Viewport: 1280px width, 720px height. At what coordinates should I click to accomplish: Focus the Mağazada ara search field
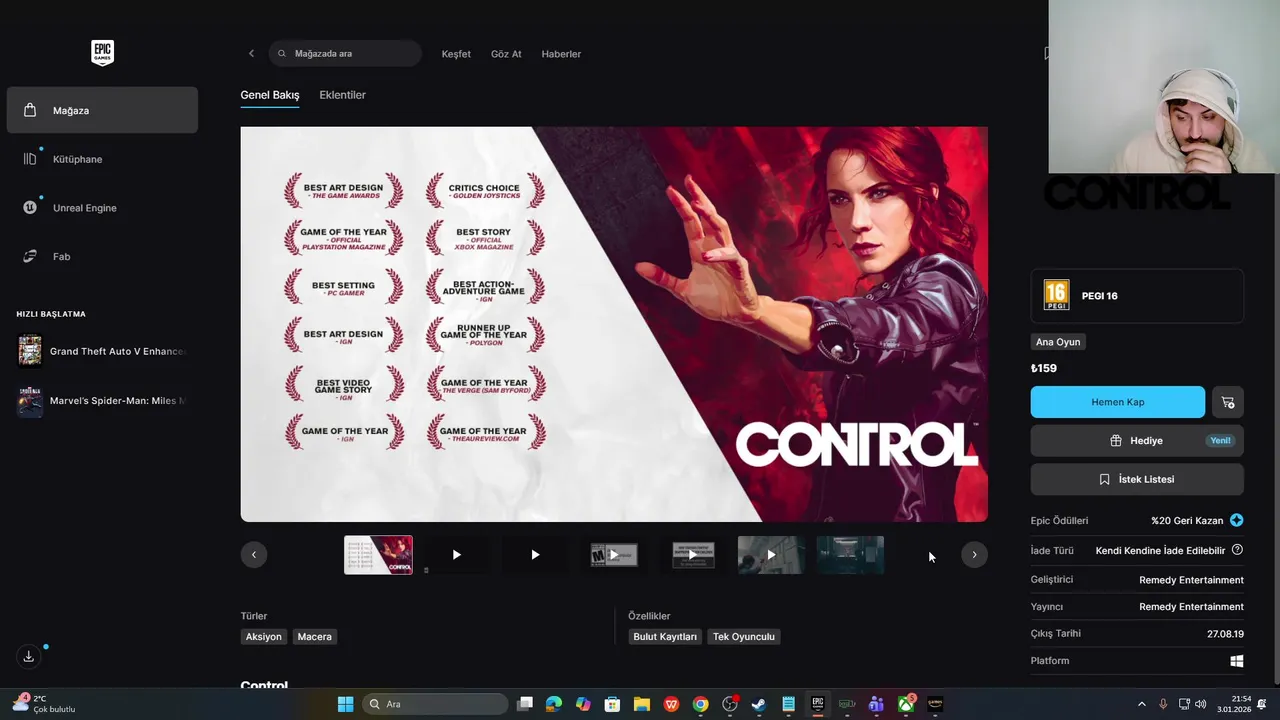tap(345, 53)
